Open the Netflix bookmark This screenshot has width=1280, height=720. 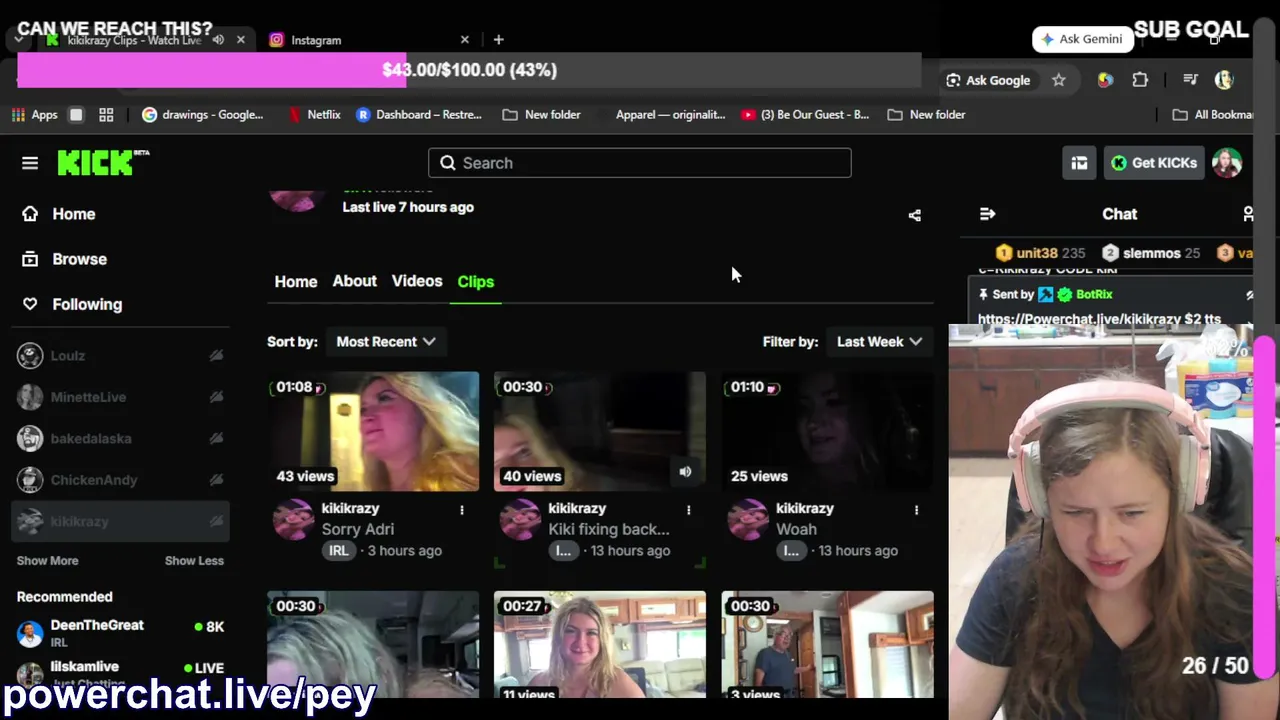pos(314,115)
